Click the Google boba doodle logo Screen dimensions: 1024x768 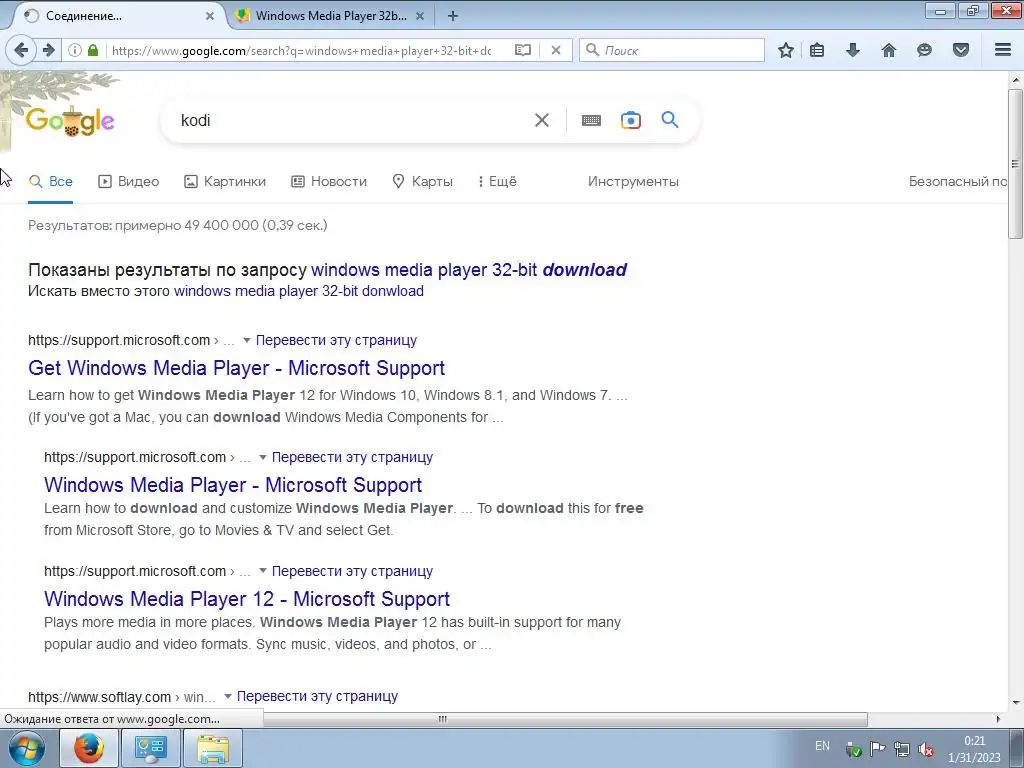point(70,120)
